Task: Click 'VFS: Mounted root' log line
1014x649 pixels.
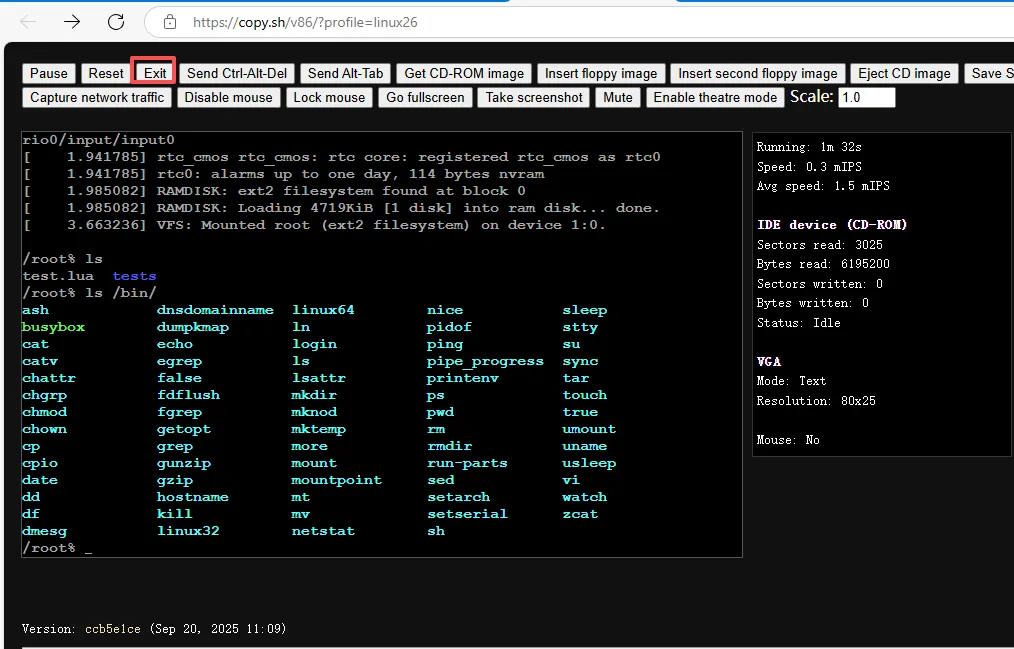Action: click(314, 225)
